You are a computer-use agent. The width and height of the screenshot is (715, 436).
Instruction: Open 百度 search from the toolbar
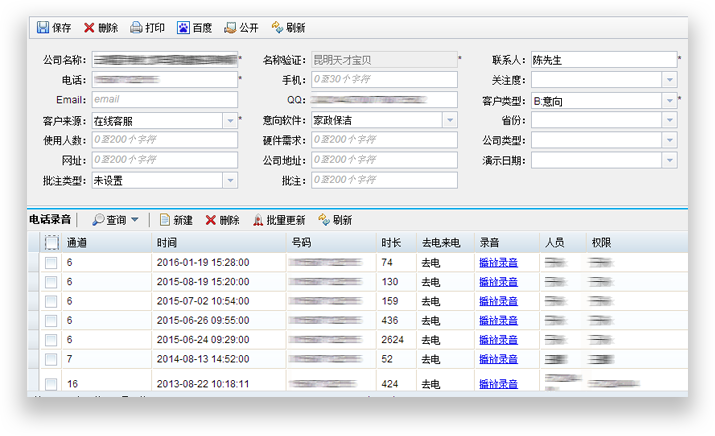point(183,28)
